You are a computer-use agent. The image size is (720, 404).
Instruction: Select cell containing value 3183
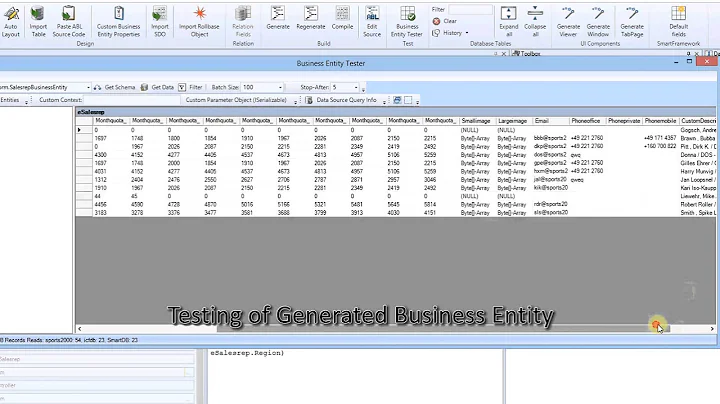coord(111,213)
